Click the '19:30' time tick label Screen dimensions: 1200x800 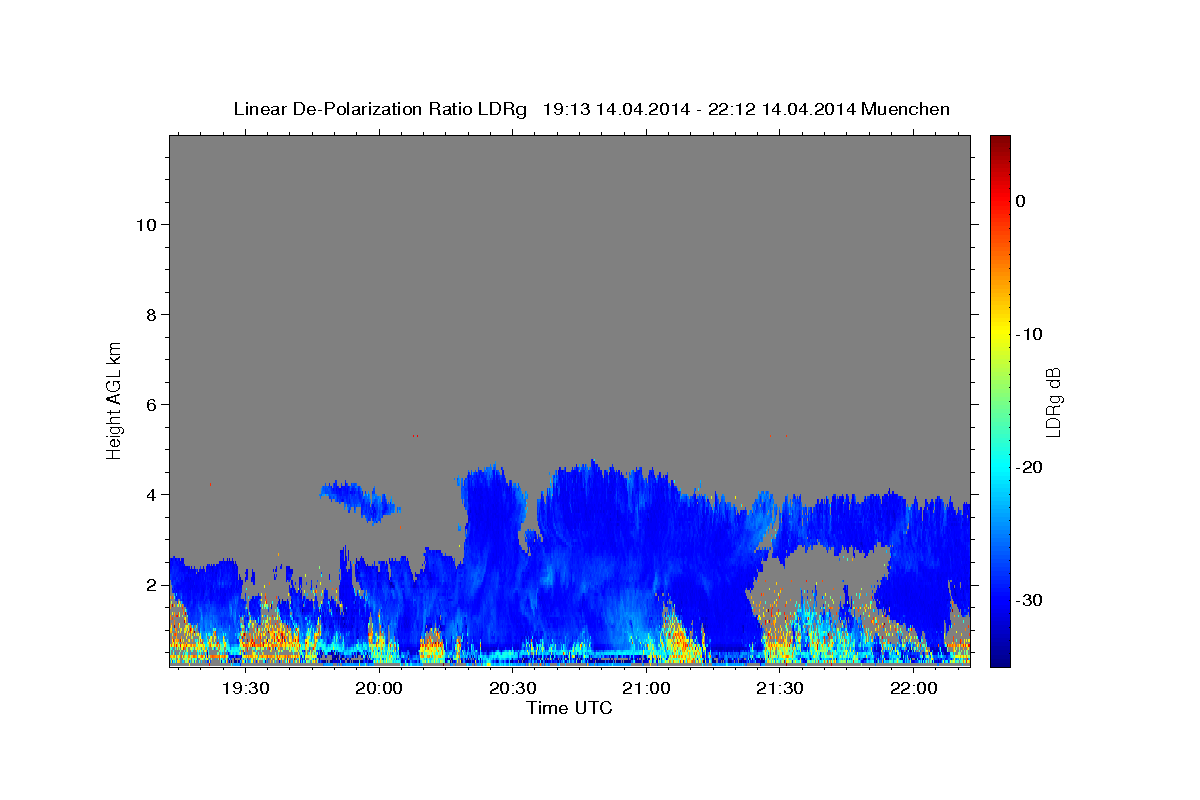click(245, 688)
